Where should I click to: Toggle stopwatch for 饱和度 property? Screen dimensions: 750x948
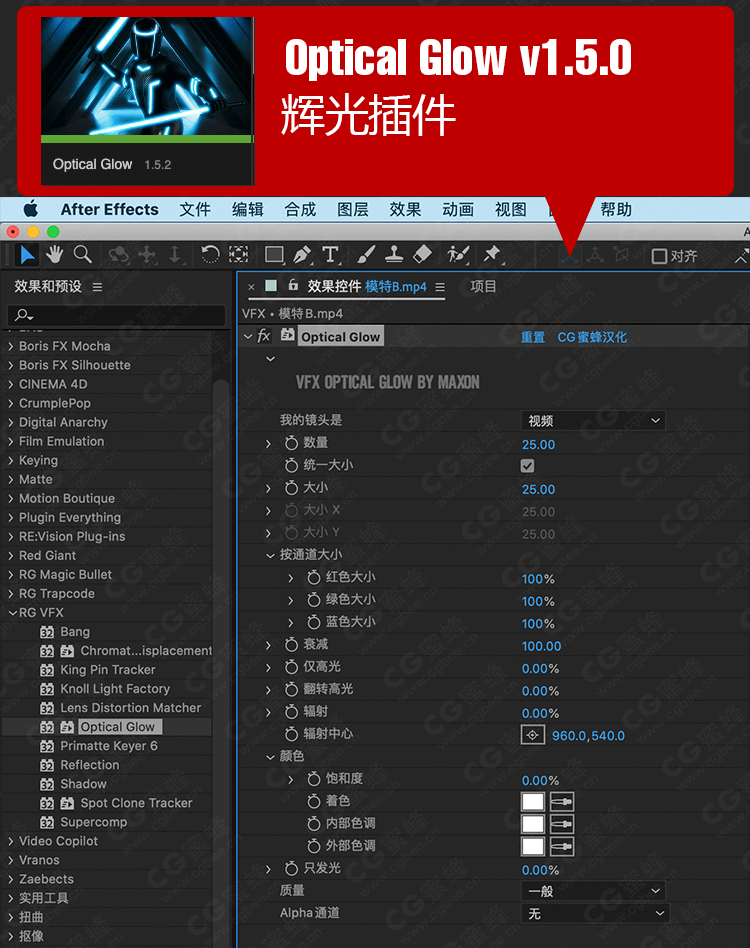(314, 779)
